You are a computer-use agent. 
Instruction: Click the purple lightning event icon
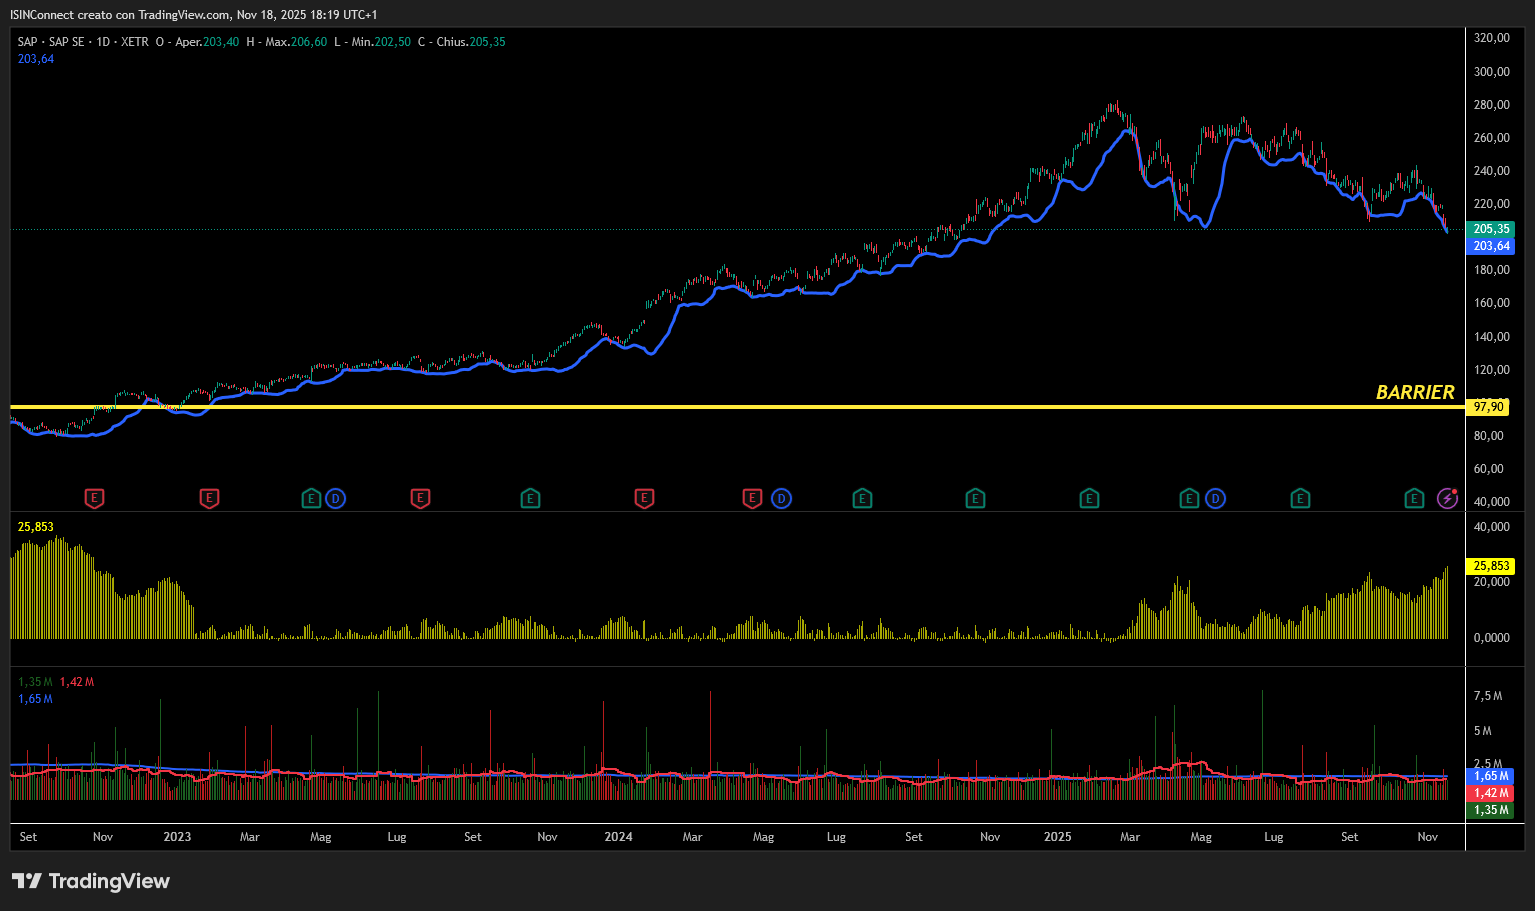(1447, 498)
